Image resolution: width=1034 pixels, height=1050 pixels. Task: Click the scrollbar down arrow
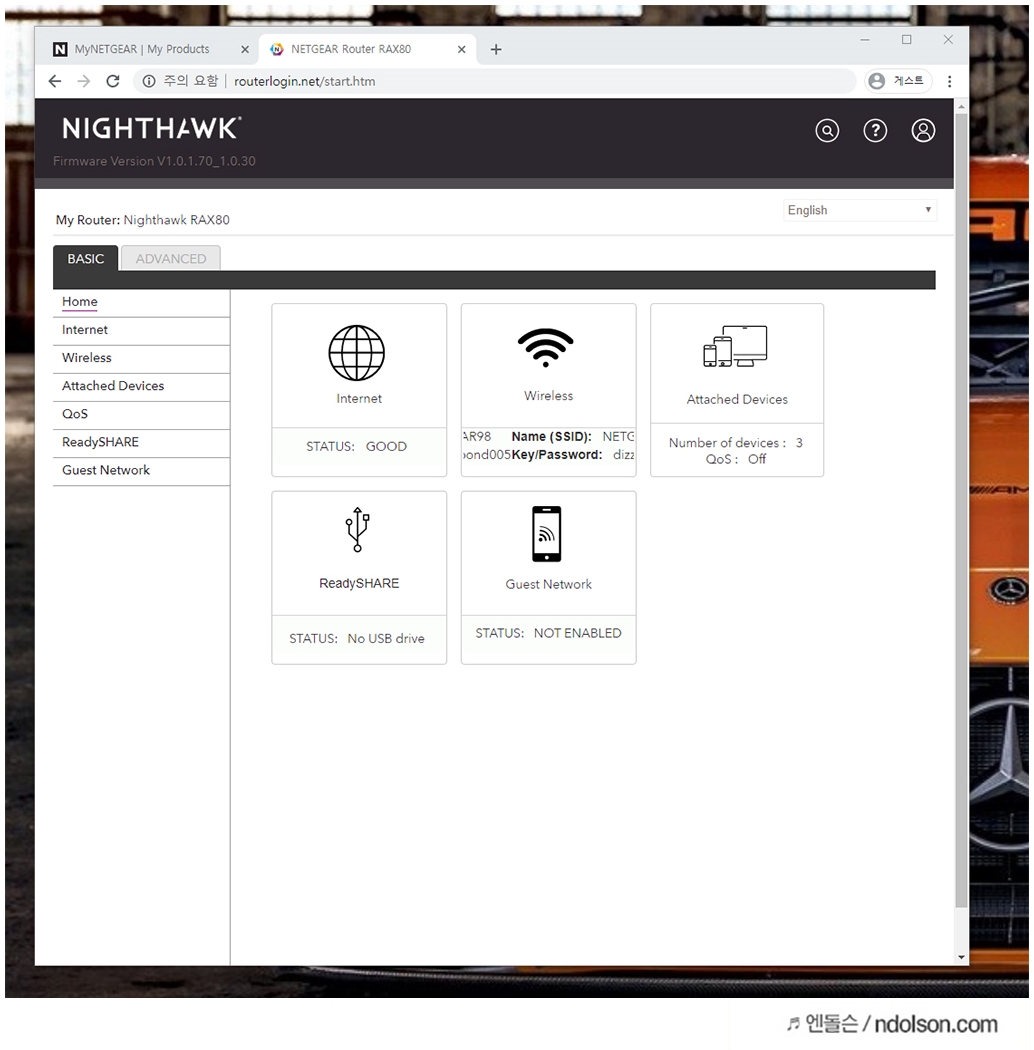pos(962,958)
